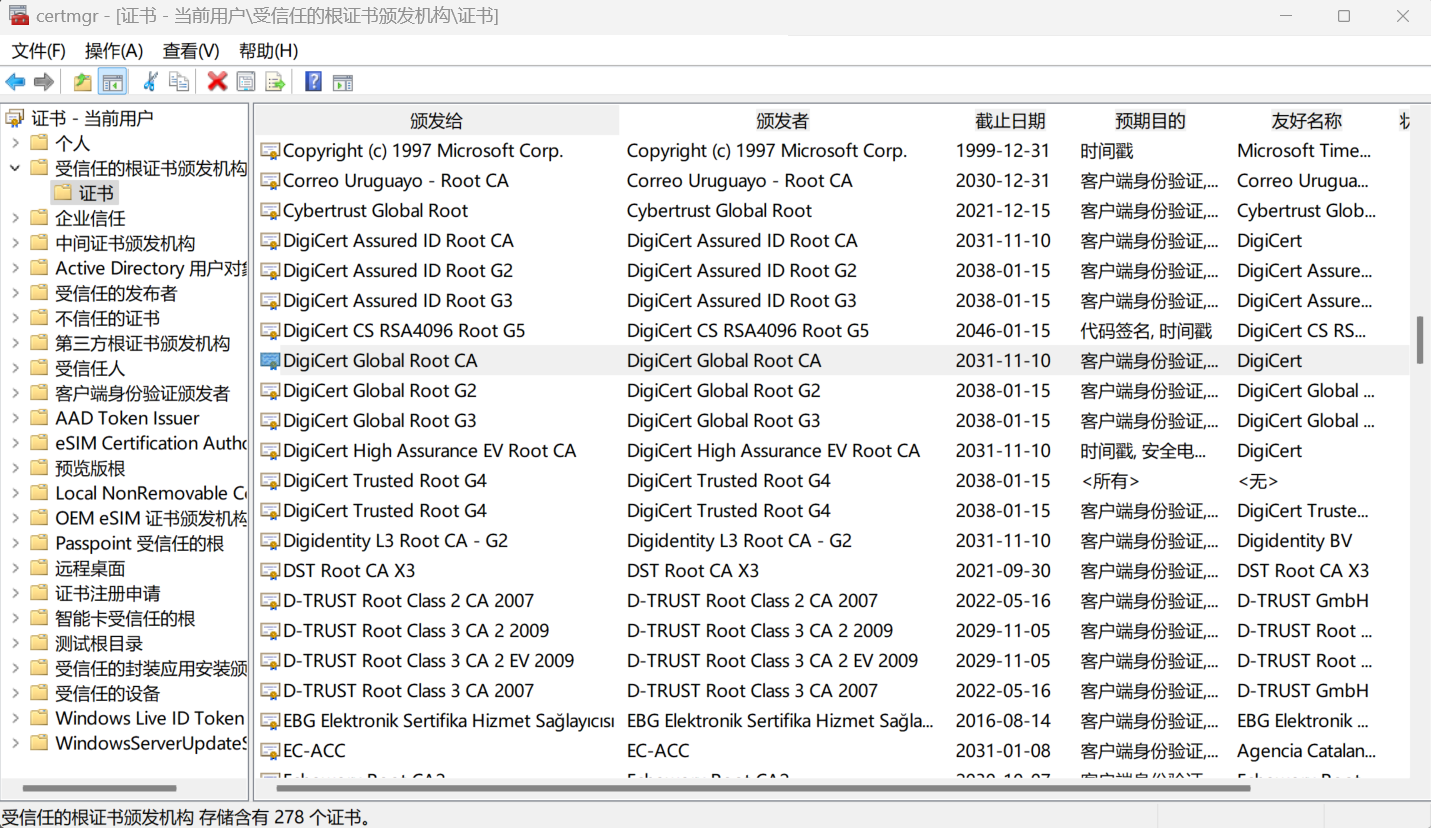Click certificate icon for DST Root CA X3
1431x828 pixels.
pyautogui.click(x=270, y=571)
